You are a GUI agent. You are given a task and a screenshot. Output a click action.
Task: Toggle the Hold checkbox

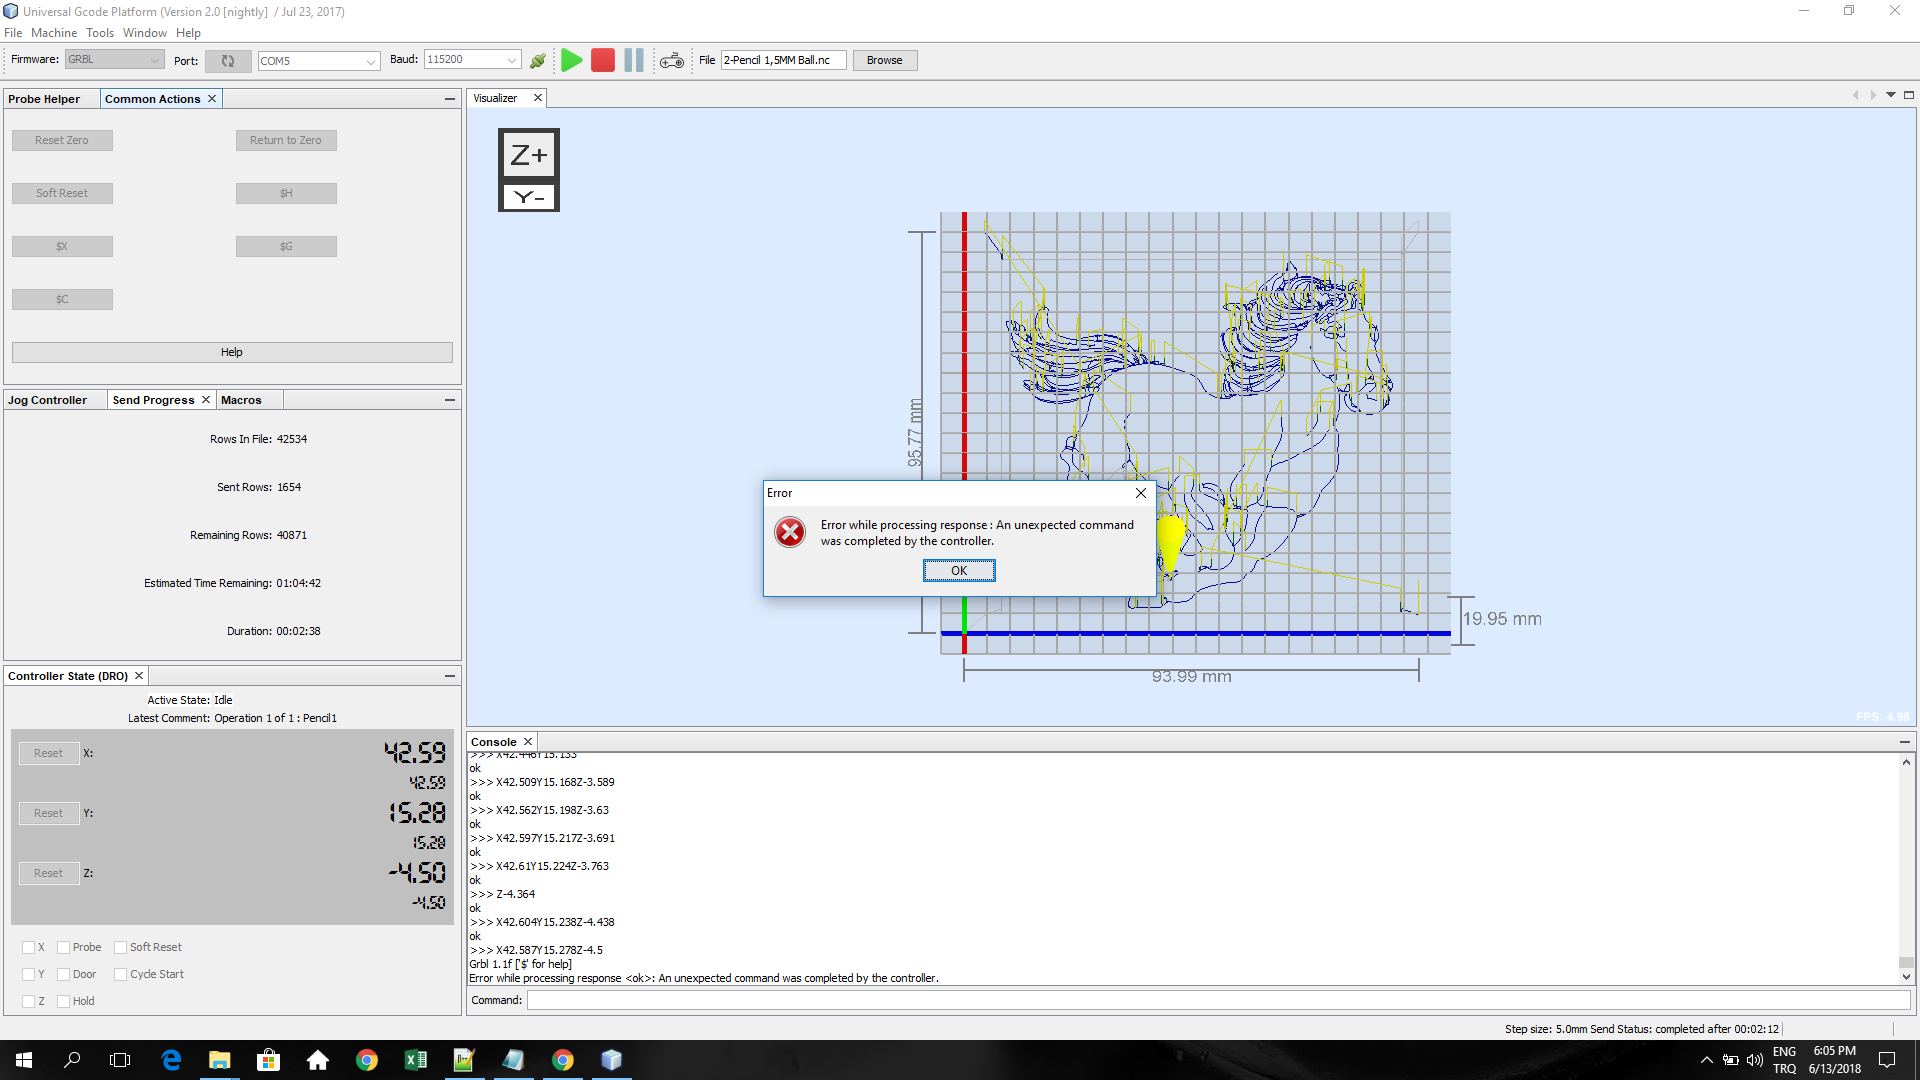coord(63,1001)
